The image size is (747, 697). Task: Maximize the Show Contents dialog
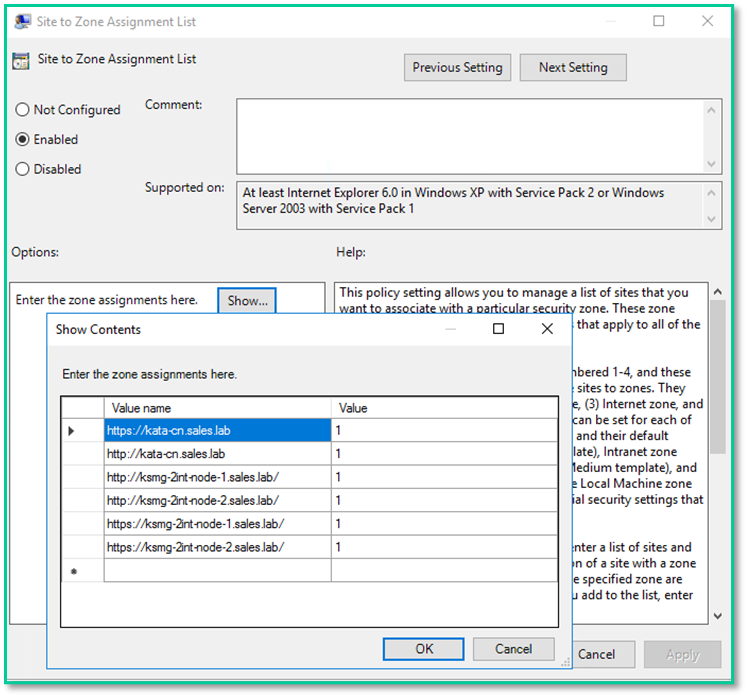tap(498, 329)
